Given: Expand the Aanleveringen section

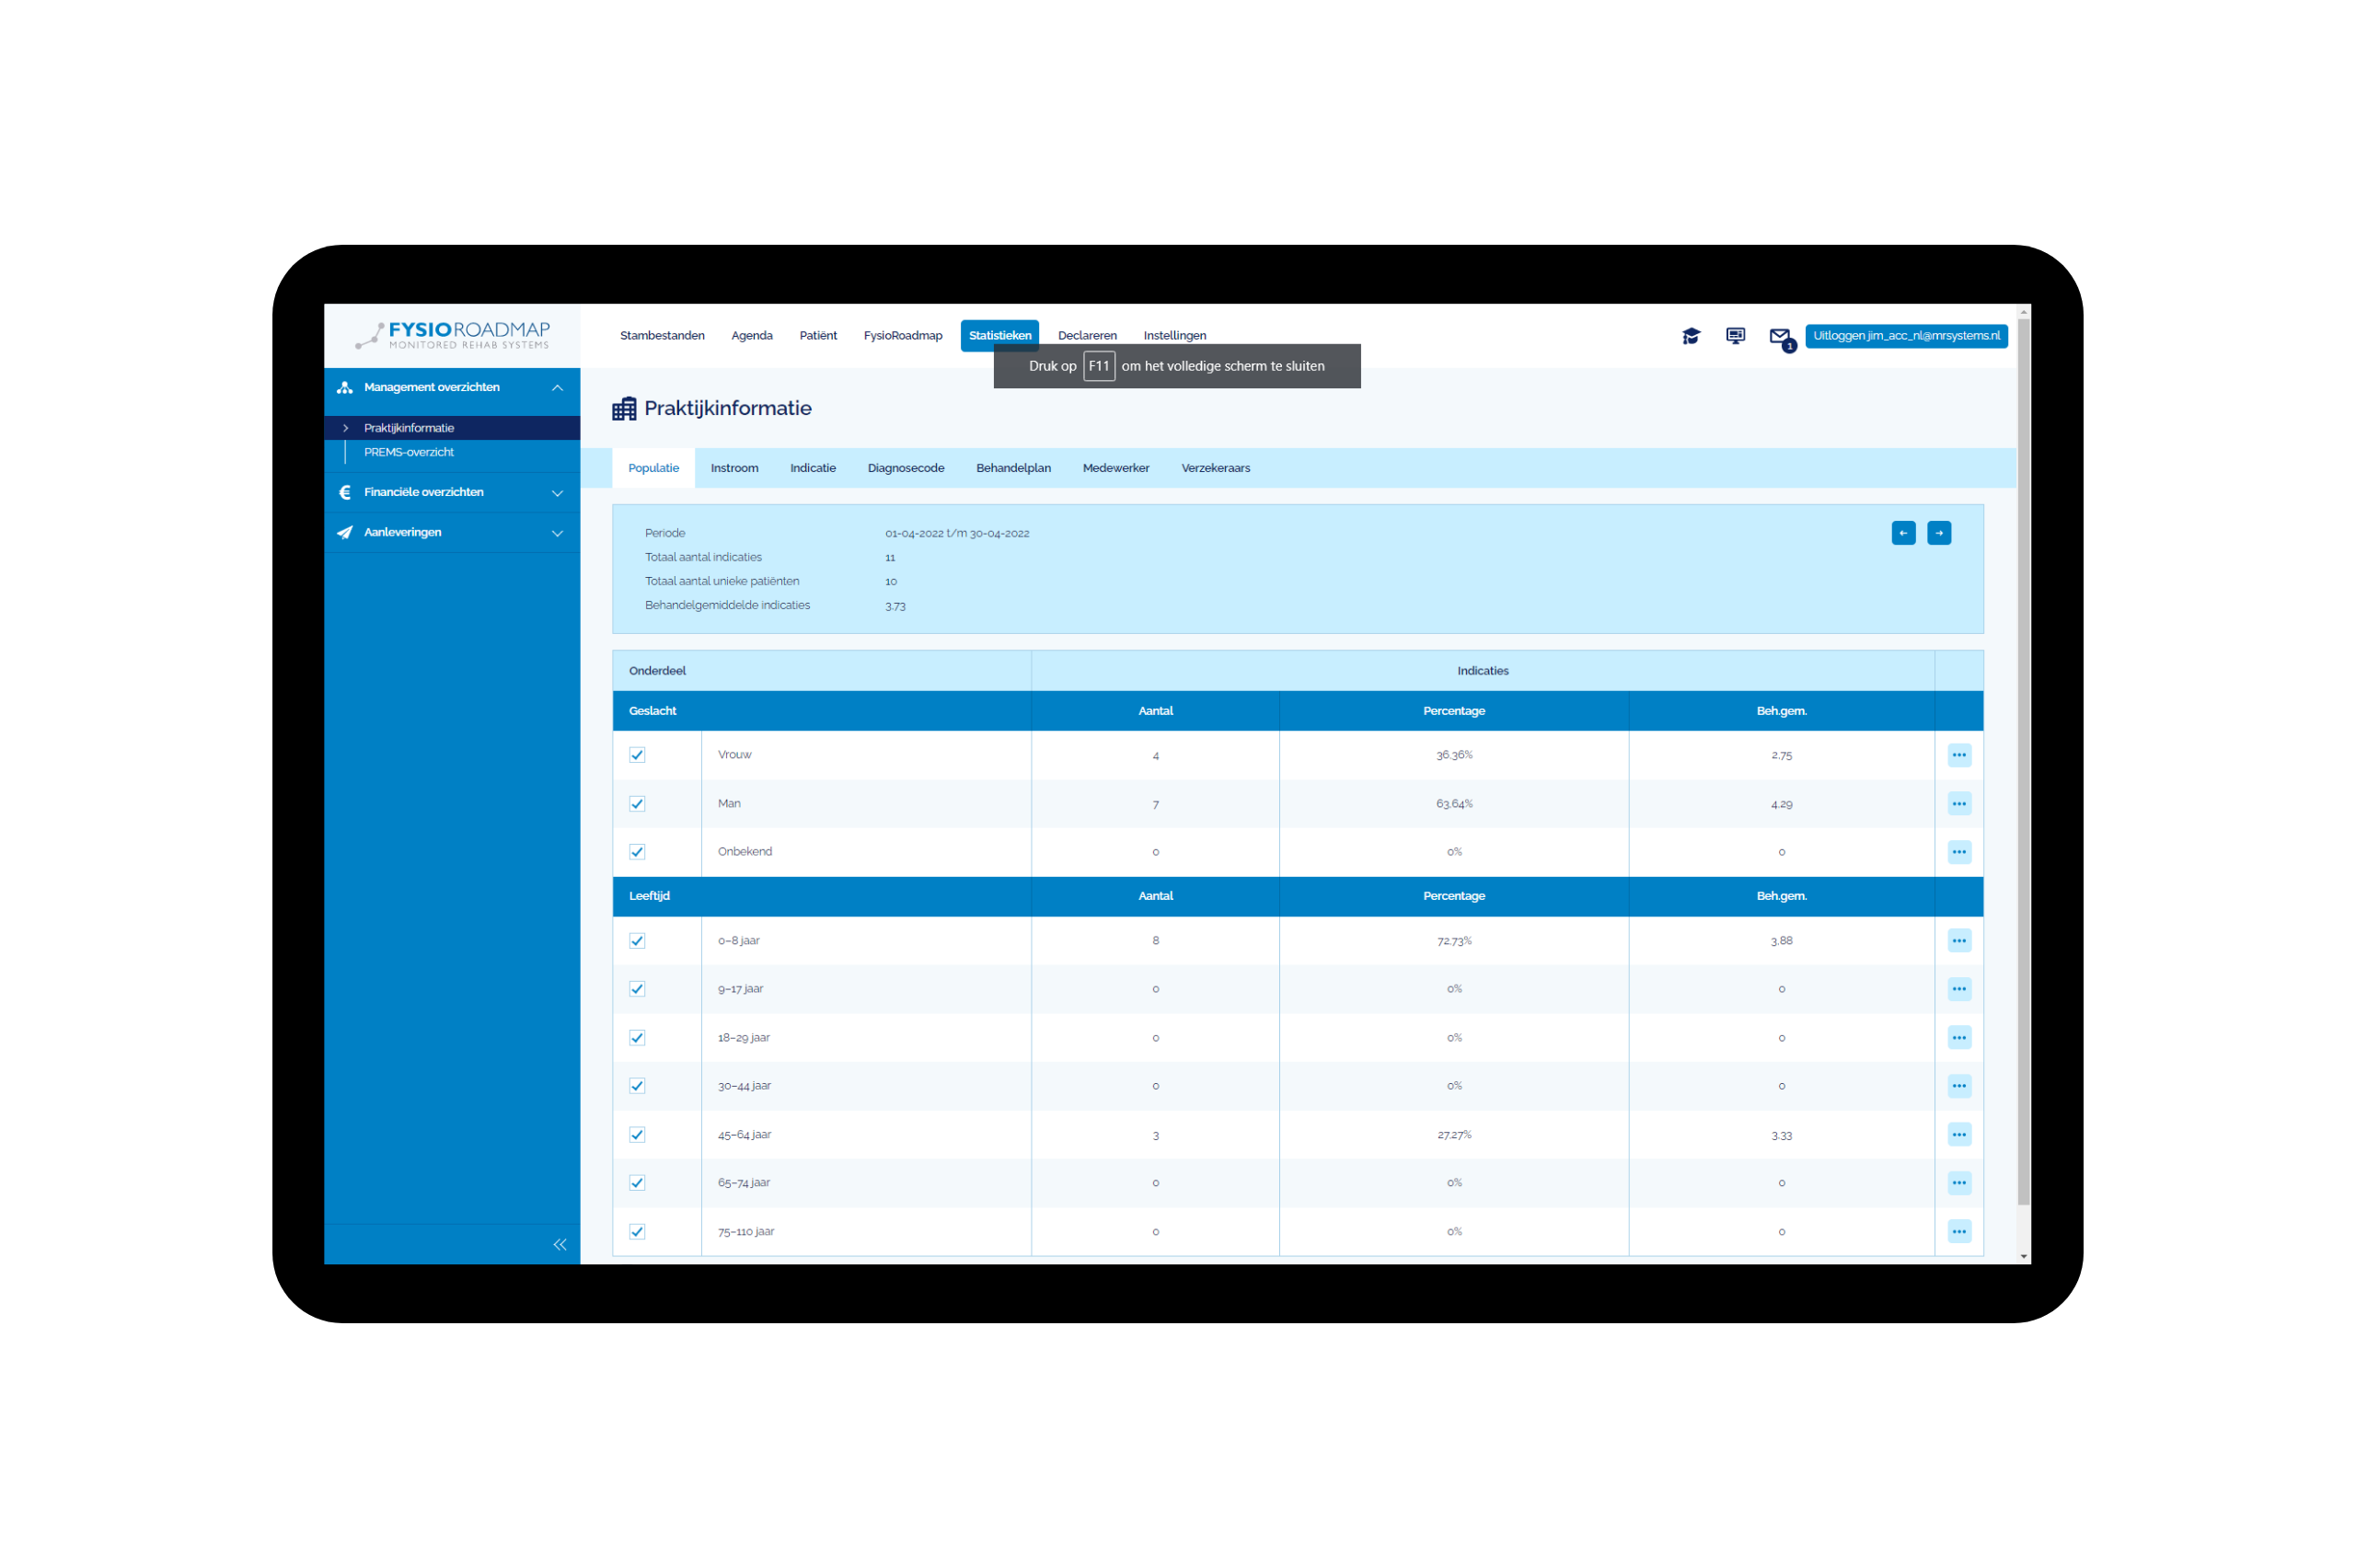Looking at the screenshot, I should 557,533.
